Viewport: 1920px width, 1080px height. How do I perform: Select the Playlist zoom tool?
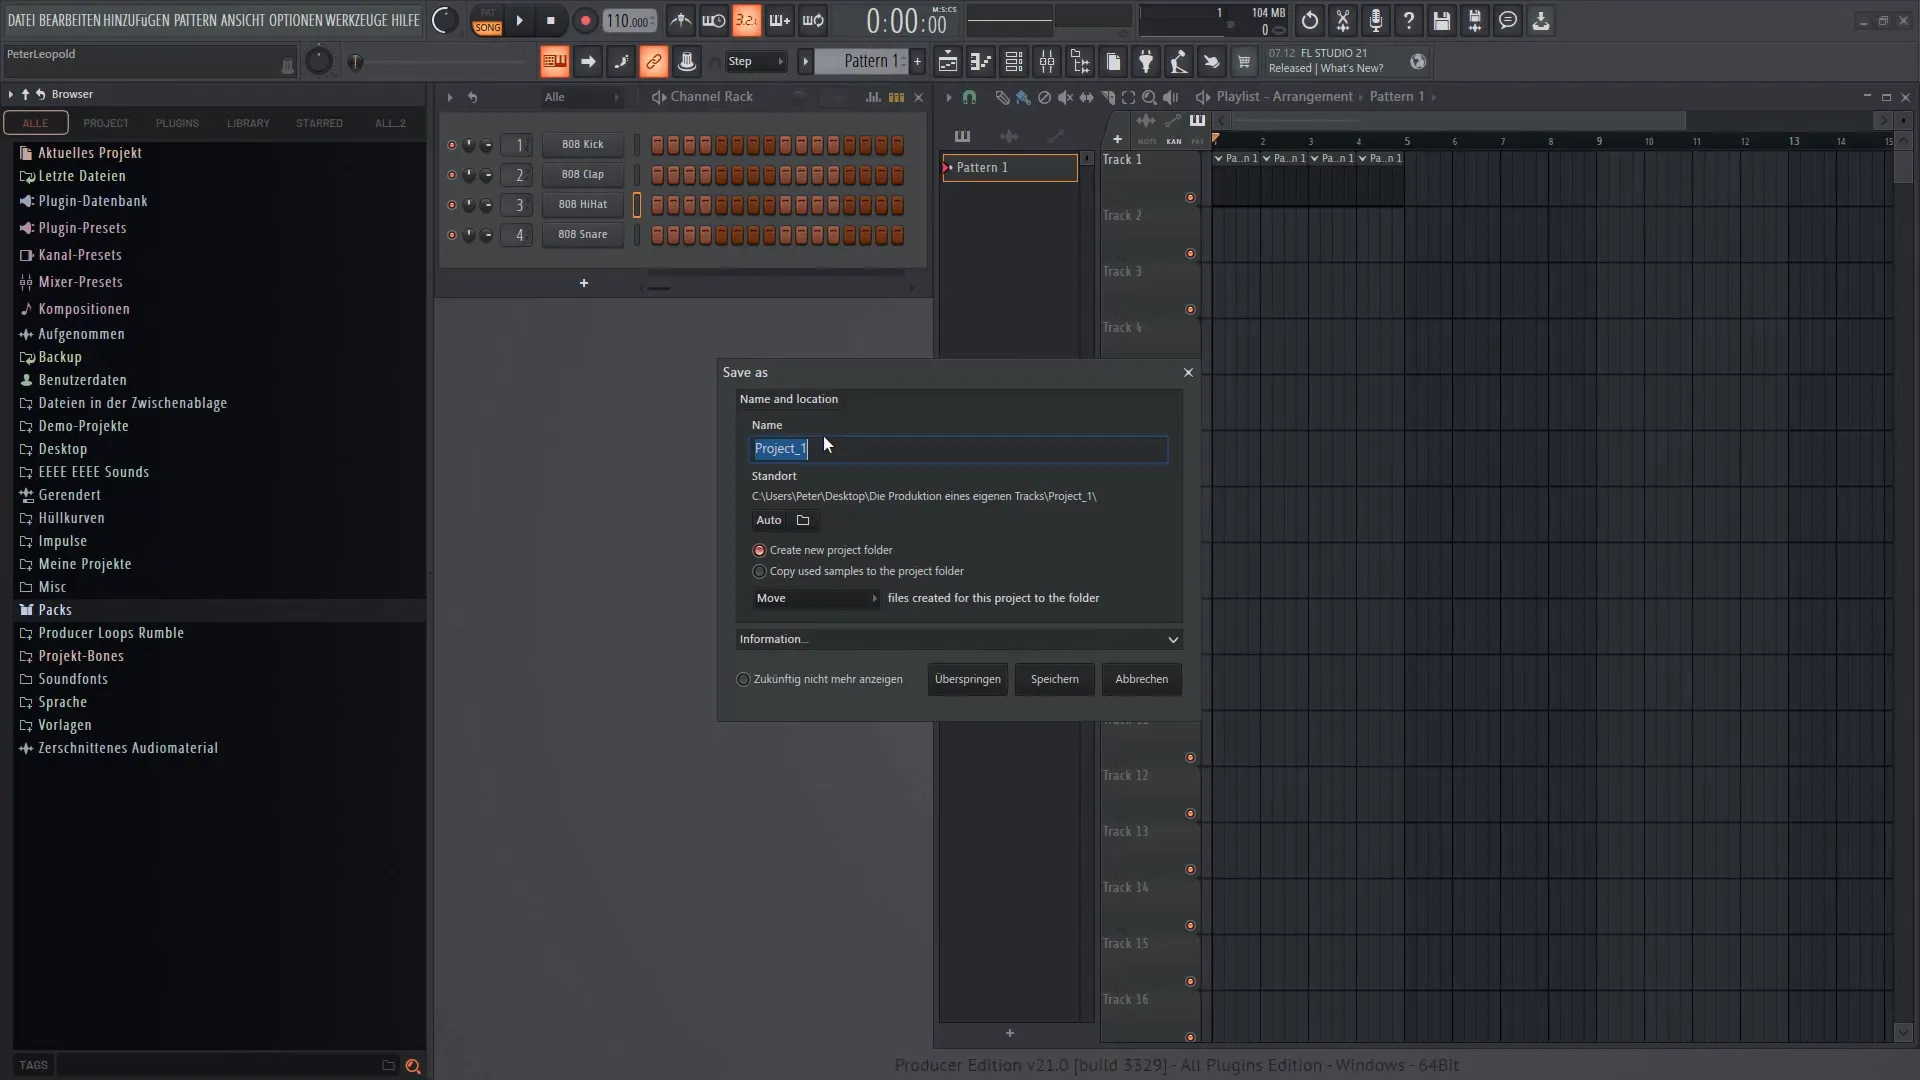[x=1149, y=97]
